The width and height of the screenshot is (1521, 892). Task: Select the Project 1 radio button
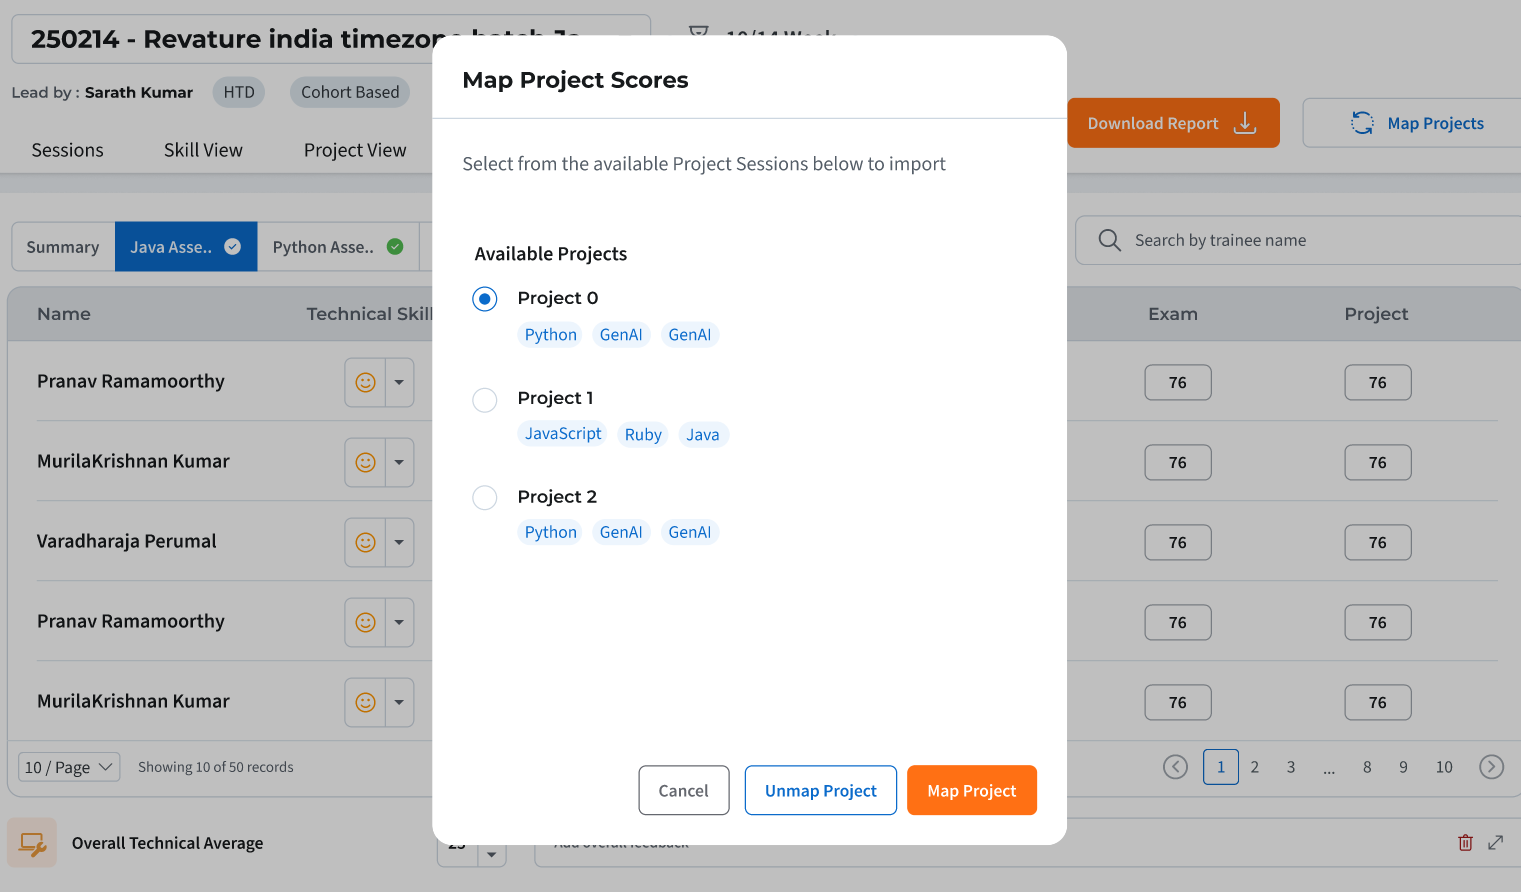pyautogui.click(x=485, y=400)
